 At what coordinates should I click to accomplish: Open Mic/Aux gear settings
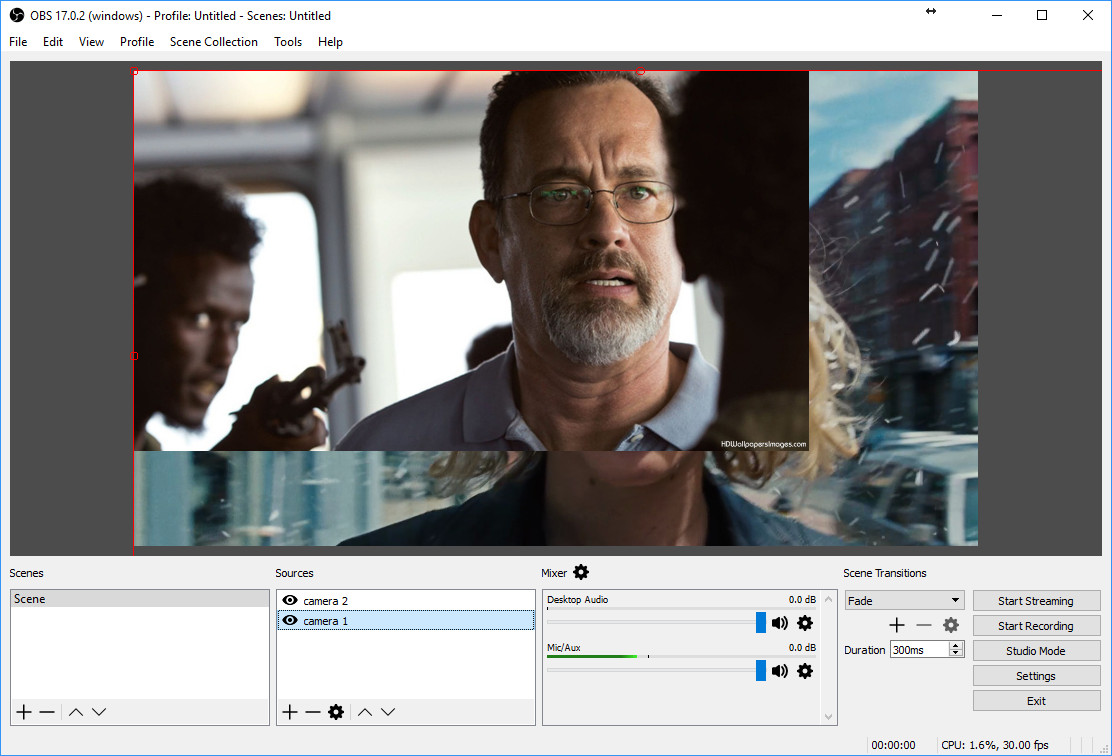point(805,671)
